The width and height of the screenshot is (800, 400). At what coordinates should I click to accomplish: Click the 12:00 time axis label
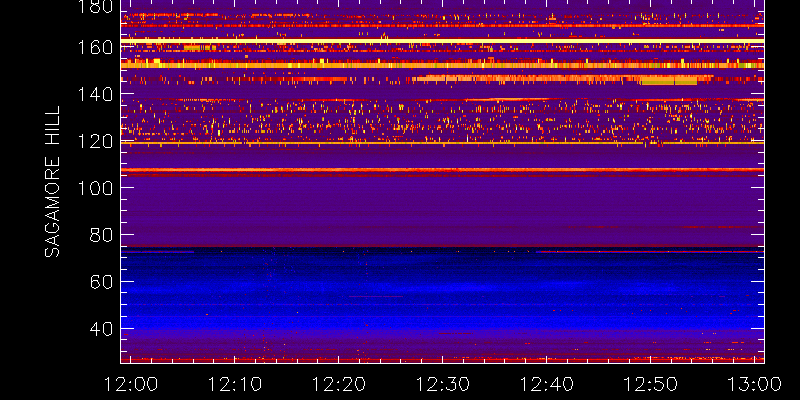coord(131,384)
